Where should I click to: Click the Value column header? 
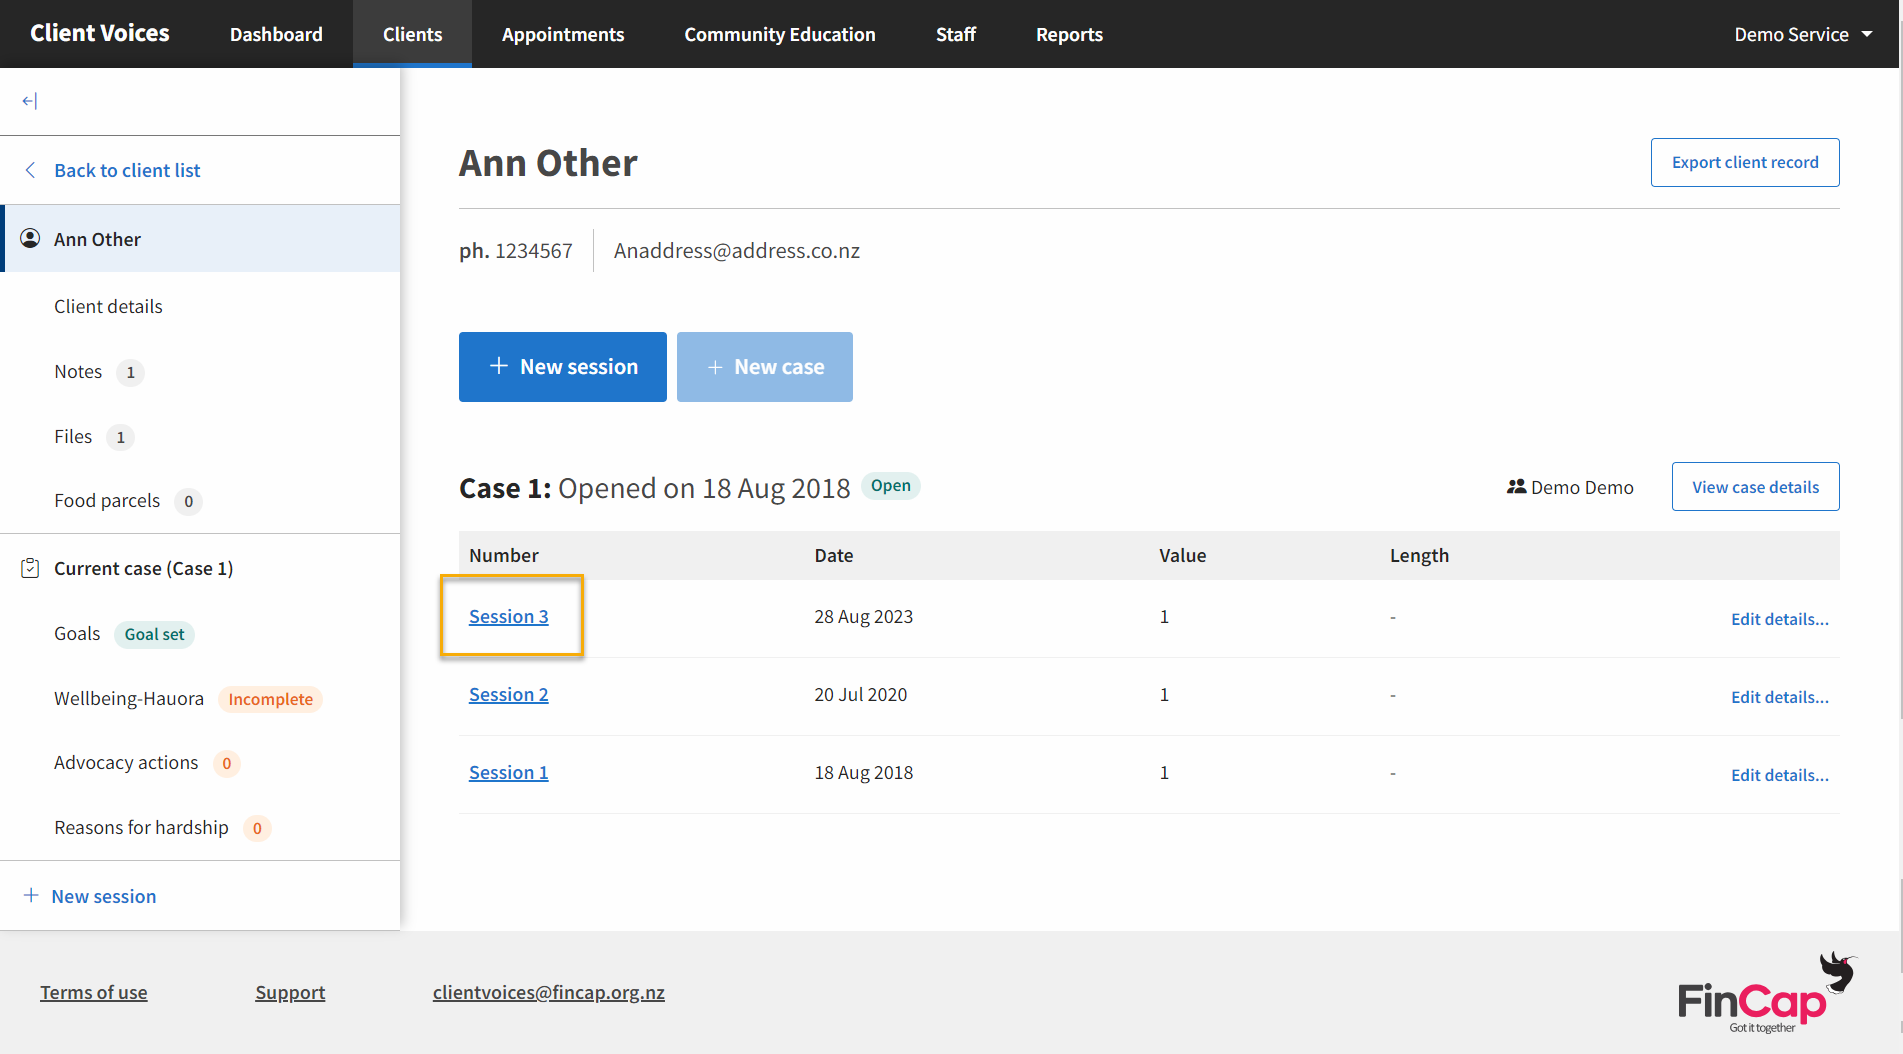point(1183,555)
